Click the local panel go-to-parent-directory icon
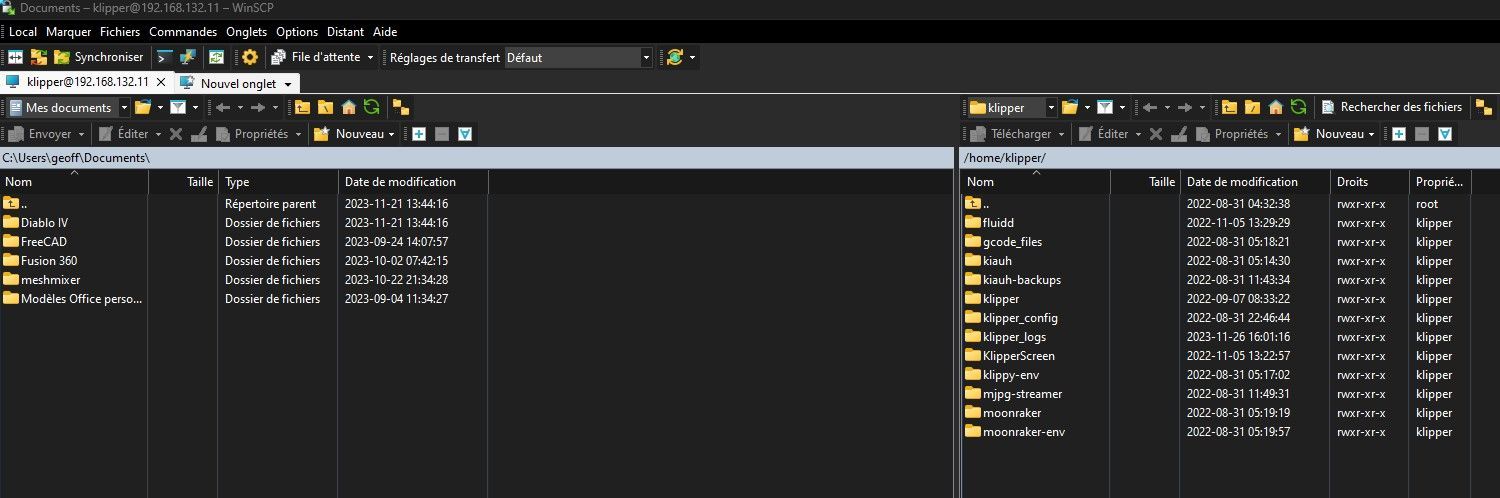Screen dimensions: 1500x498 tap(302, 107)
